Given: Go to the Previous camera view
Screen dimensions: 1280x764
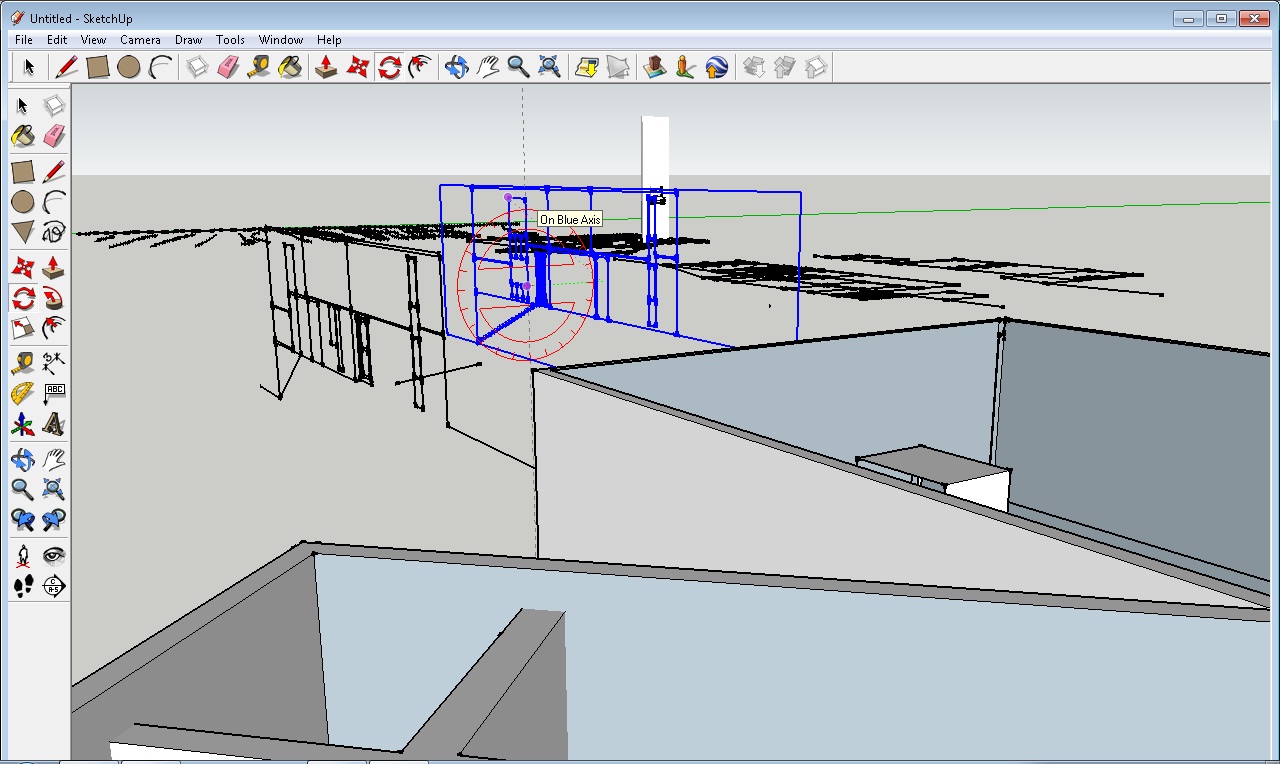Looking at the screenshot, I should 23,520.
